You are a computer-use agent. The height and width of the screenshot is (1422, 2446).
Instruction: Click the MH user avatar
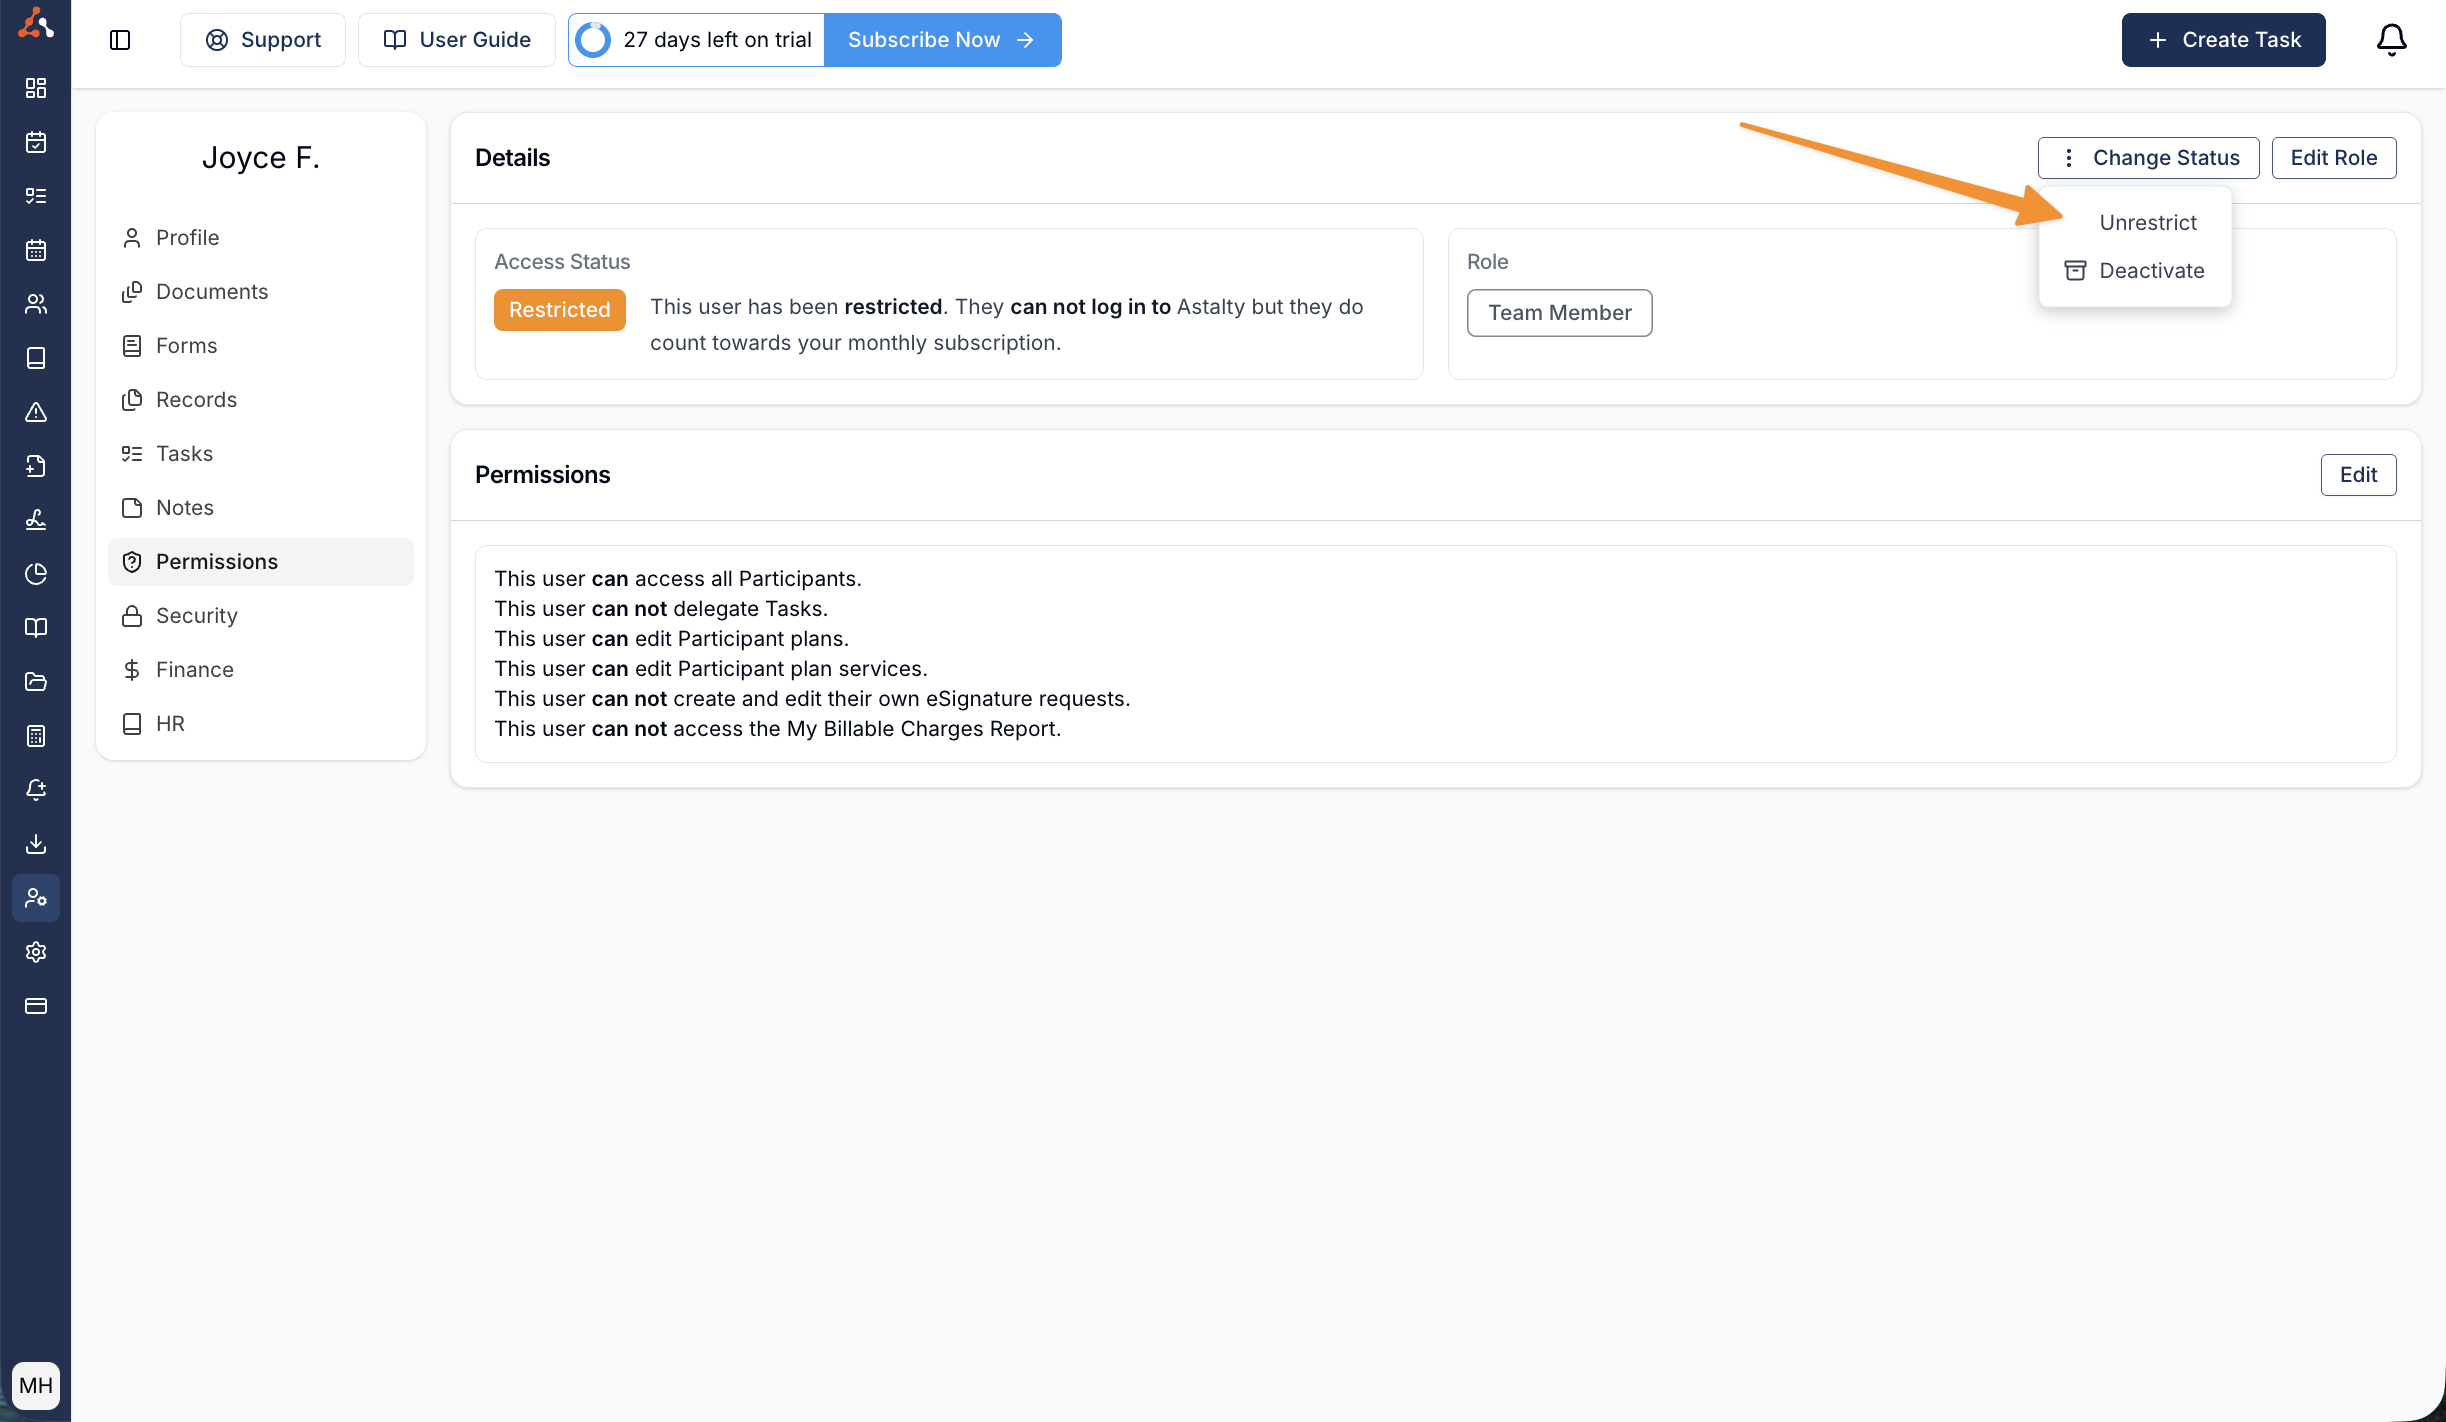(x=36, y=1385)
